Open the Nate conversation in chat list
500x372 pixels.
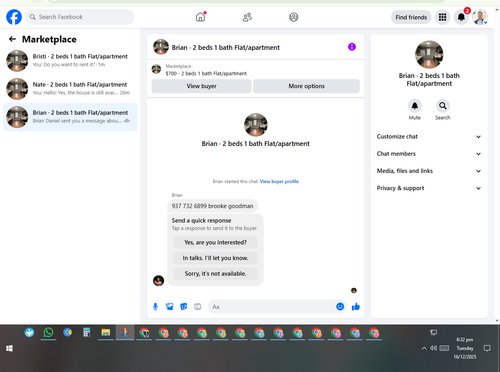click(70, 89)
